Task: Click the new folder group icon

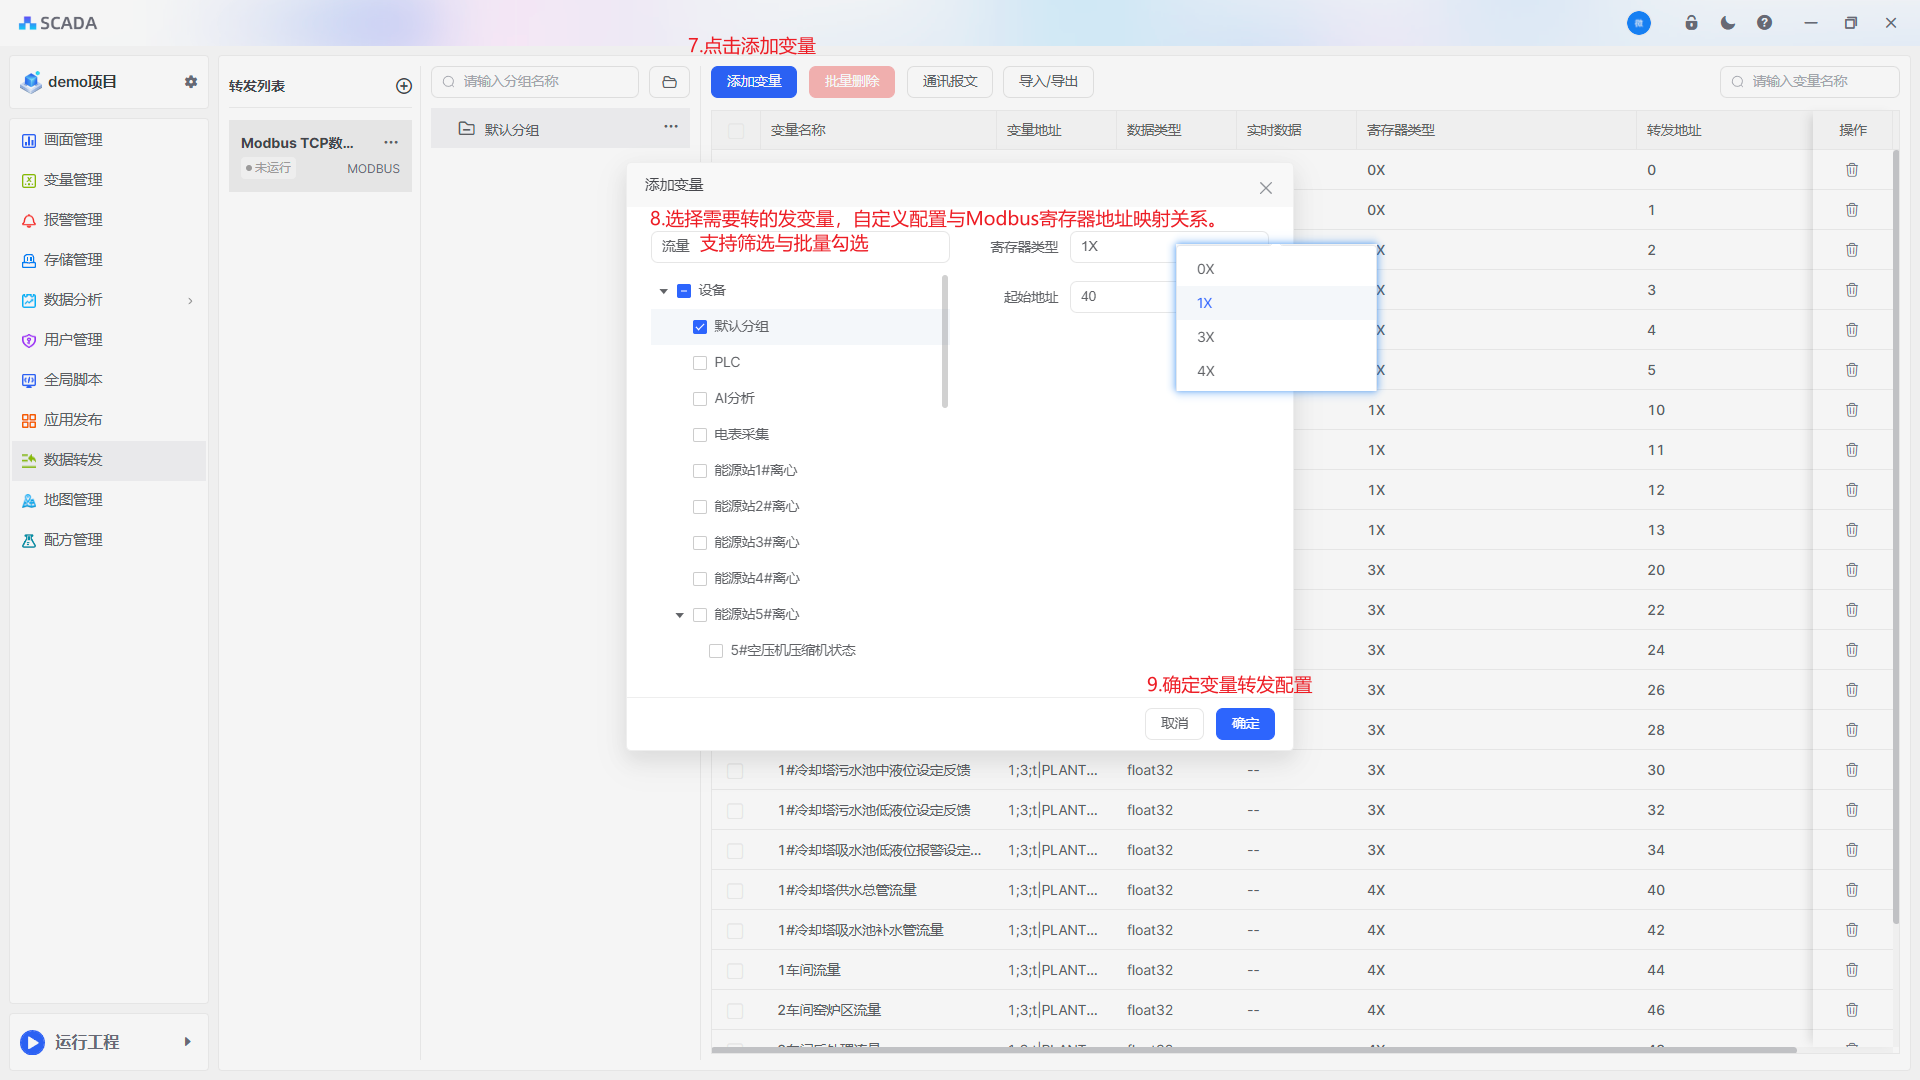Action: (x=669, y=82)
